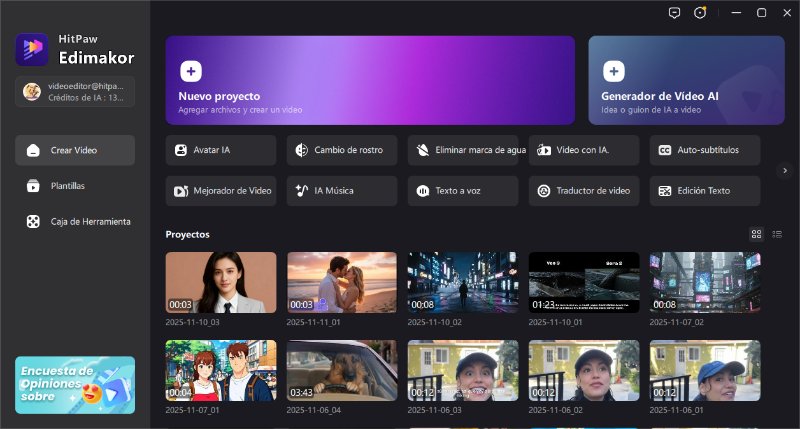Expand more tools with right arrow
This screenshot has width=800, height=429.
pos(785,171)
